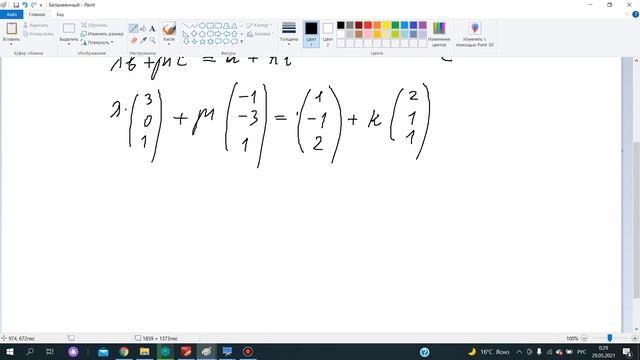
Task: Click the Select (Выделить) rectangle icon
Action: pos(69,28)
